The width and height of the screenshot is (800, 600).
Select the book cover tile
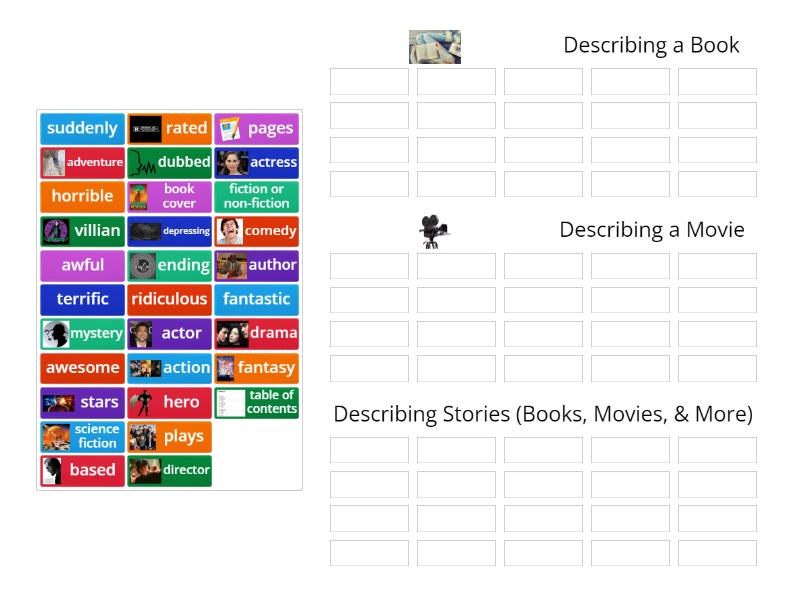[169, 196]
